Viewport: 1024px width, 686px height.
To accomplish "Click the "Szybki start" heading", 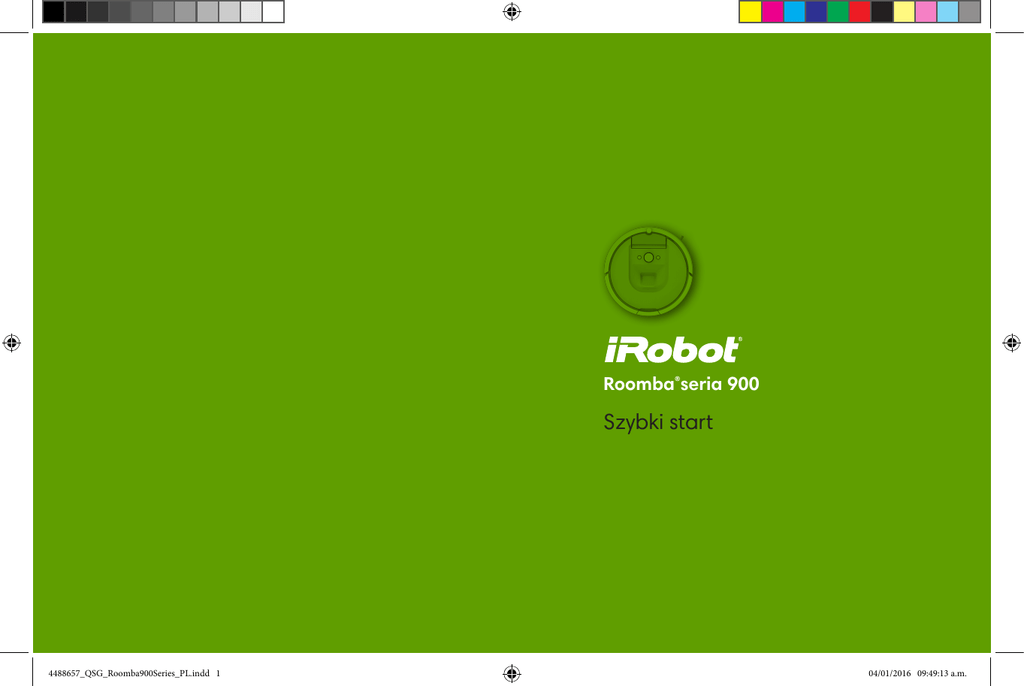I will pos(658,422).
